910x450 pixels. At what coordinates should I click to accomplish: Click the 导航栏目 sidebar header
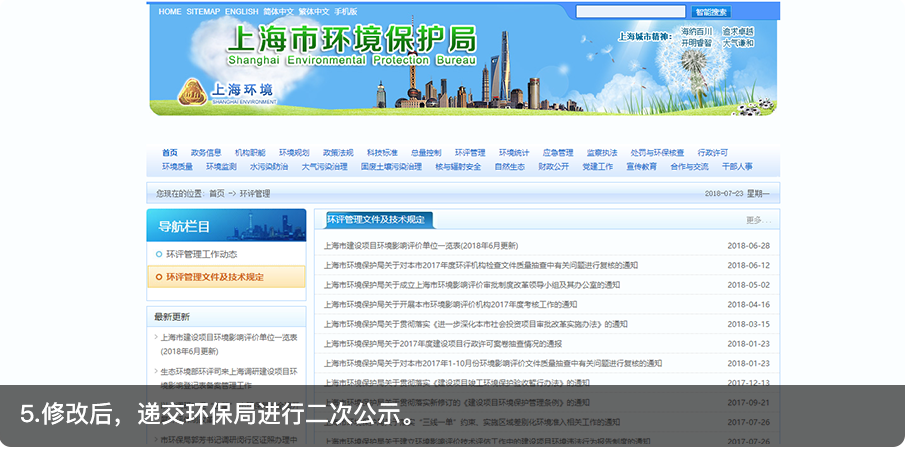click(226, 225)
